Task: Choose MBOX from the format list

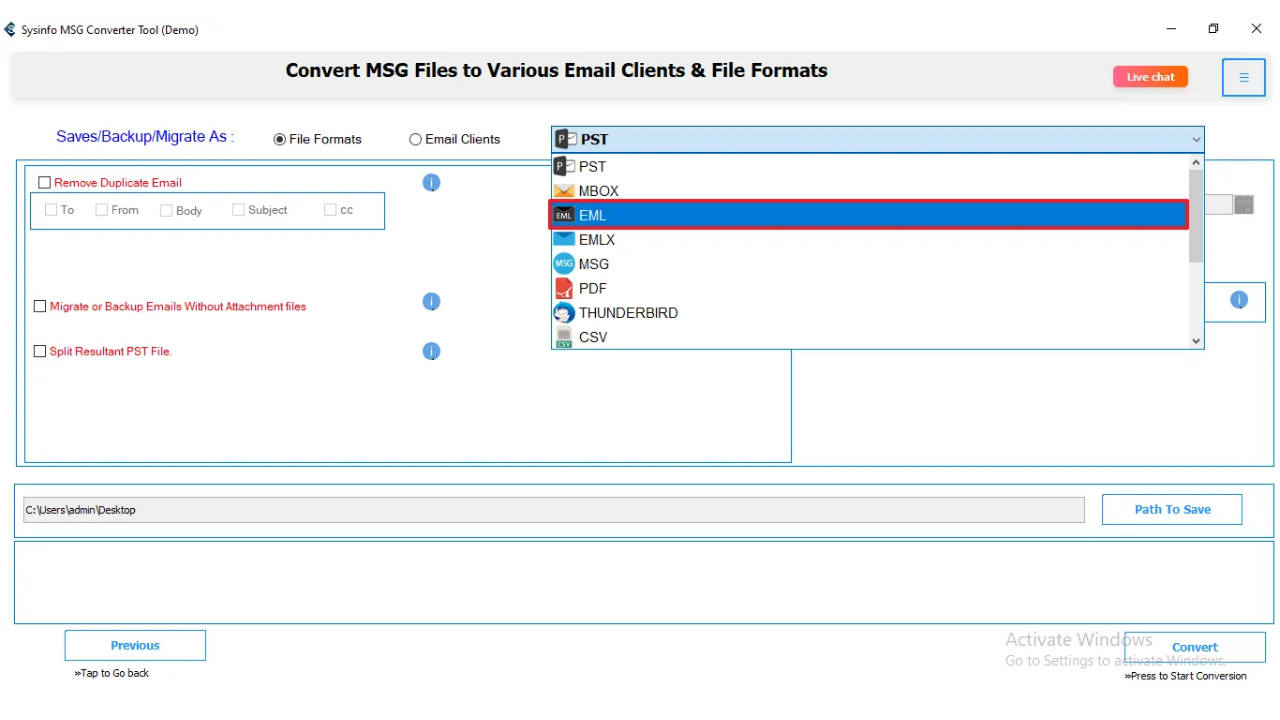Action: 870,191
